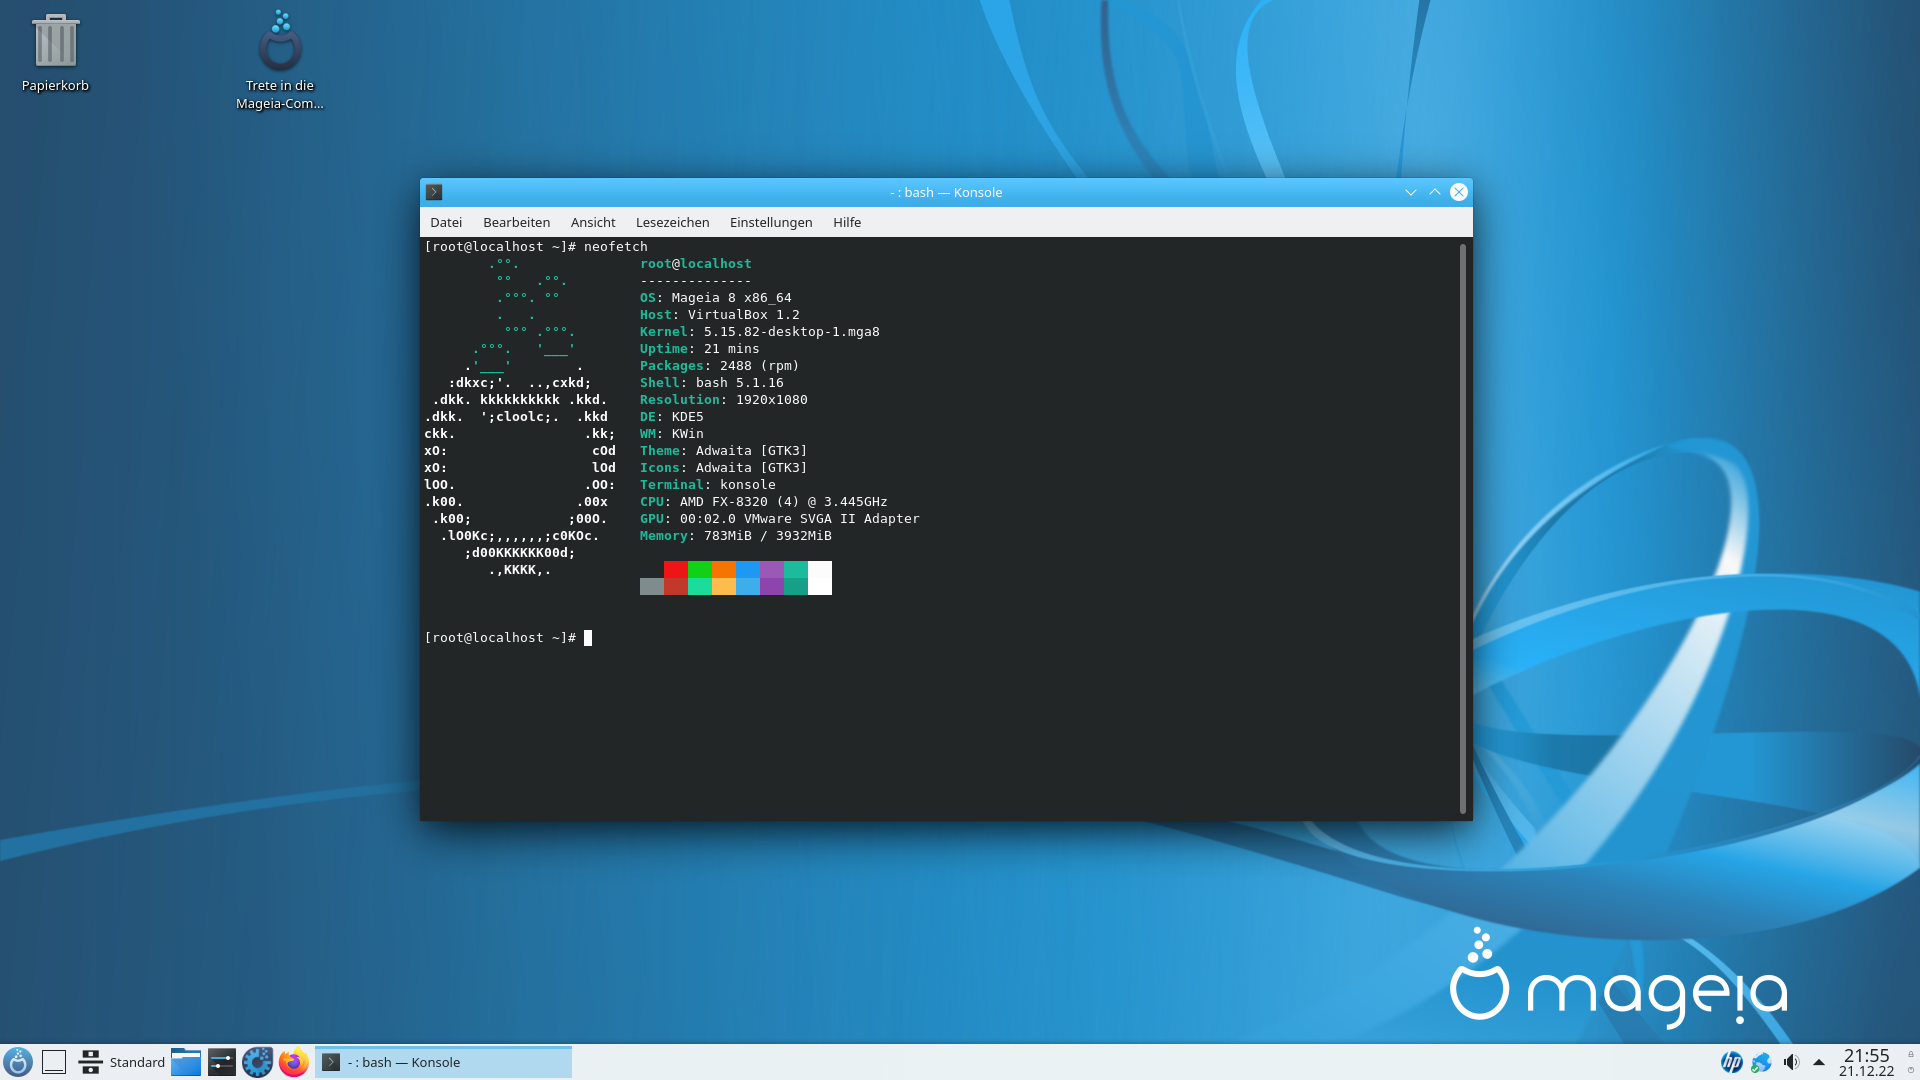
Task: Expand hidden system tray icons
Action: [x=1819, y=1062]
